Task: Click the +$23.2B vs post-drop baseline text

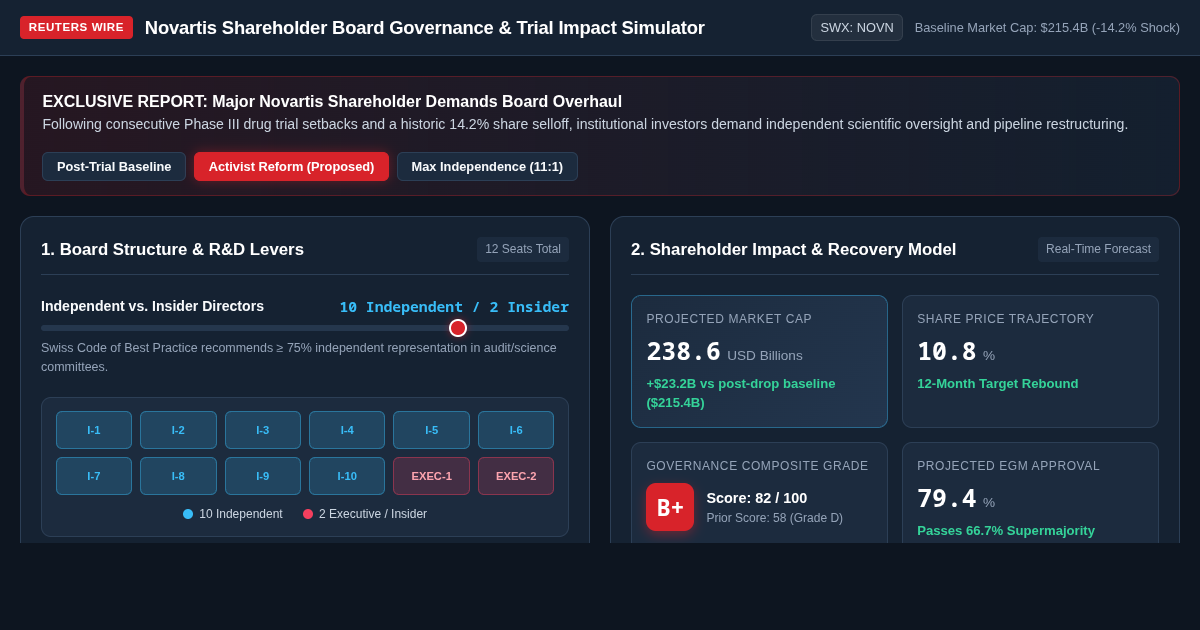Action: tap(741, 393)
